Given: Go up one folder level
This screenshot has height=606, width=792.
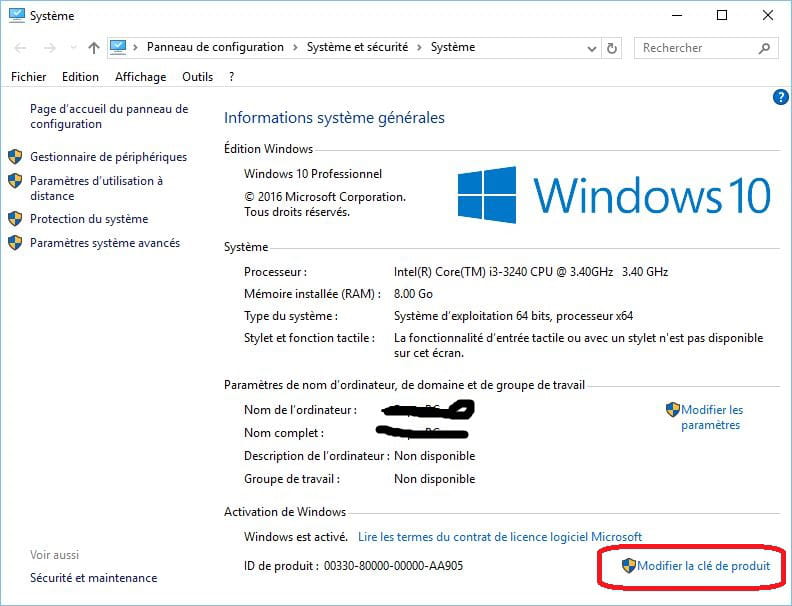Looking at the screenshot, I should pyautogui.click(x=93, y=48).
